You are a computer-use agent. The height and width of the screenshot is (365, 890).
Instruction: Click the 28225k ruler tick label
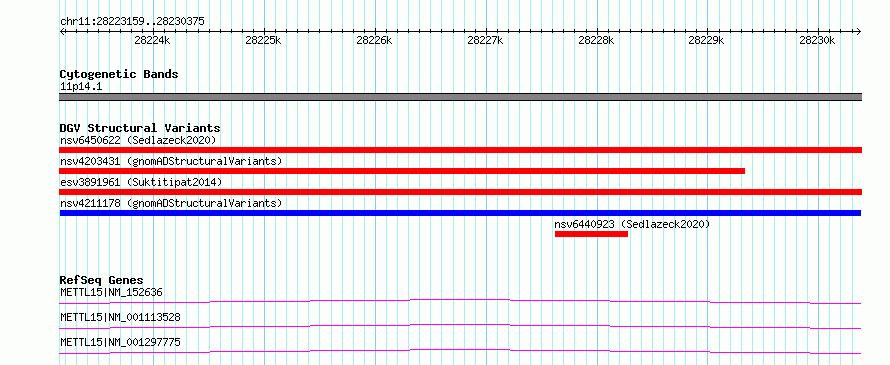[263, 41]
